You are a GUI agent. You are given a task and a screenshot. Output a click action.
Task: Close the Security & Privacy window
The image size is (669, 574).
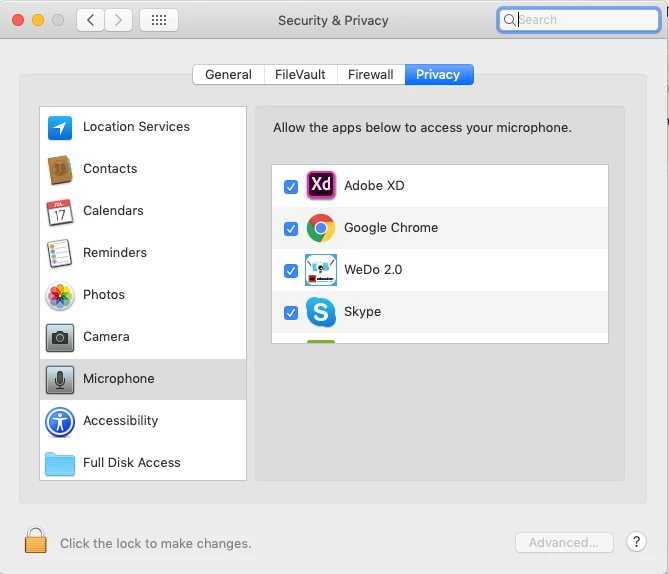18,20
